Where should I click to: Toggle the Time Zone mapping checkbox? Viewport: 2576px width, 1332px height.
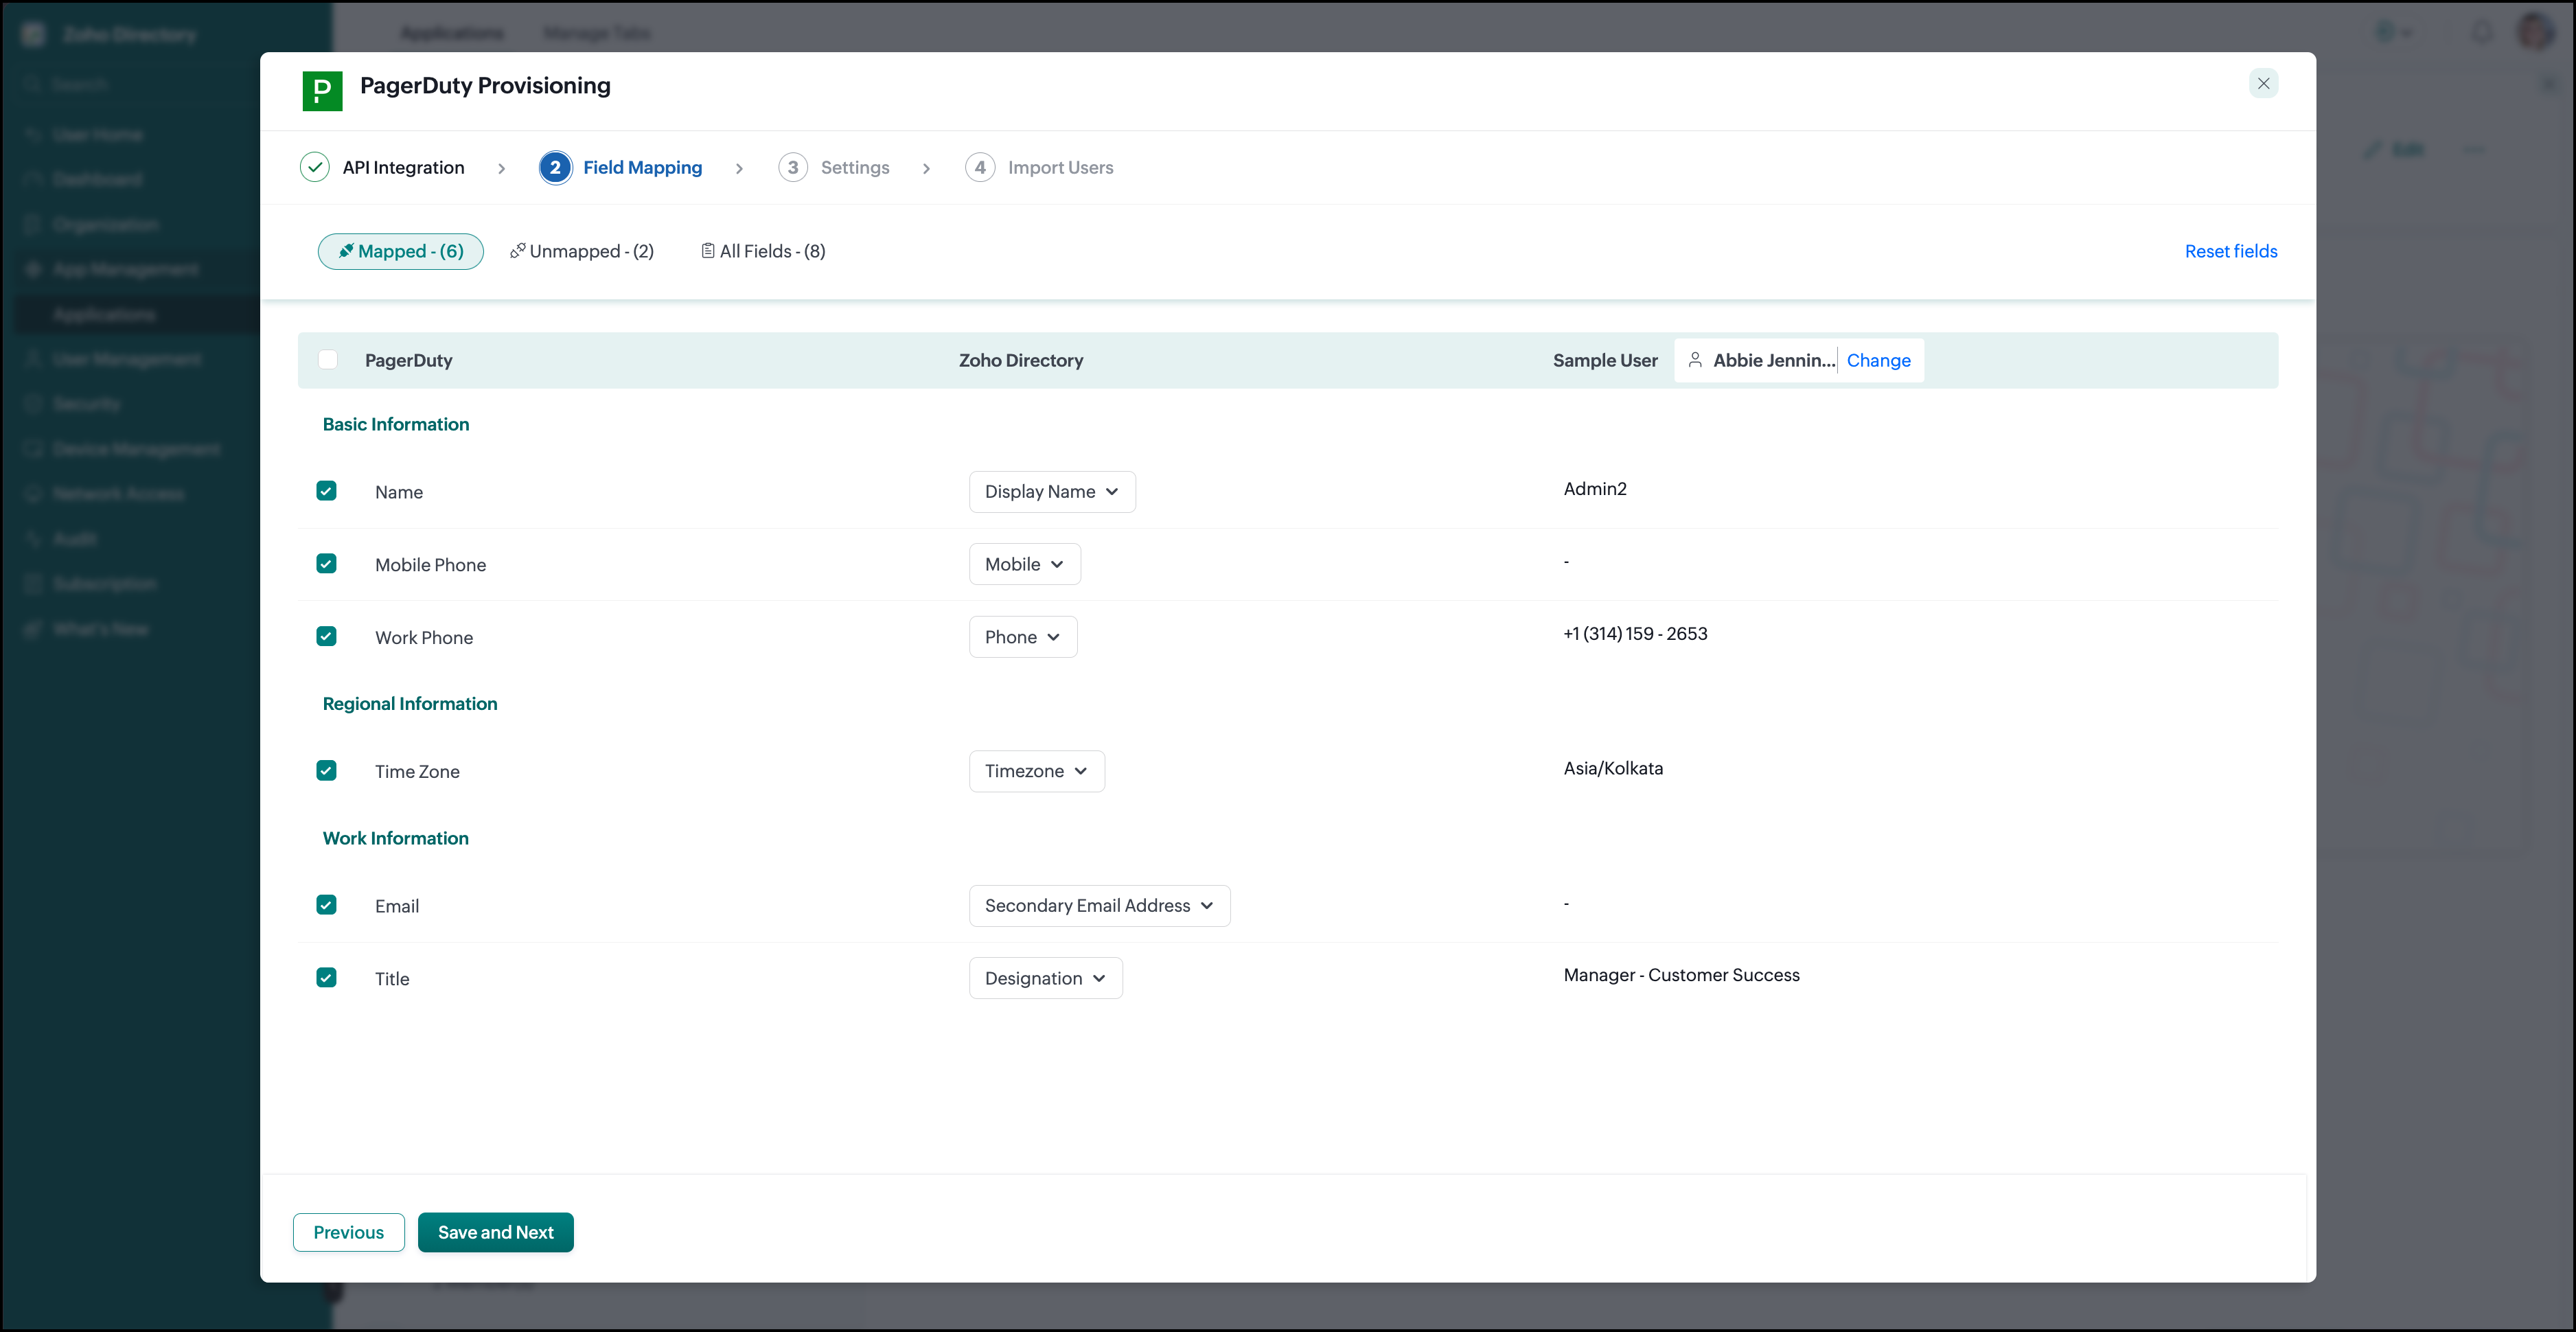(326, 770)
